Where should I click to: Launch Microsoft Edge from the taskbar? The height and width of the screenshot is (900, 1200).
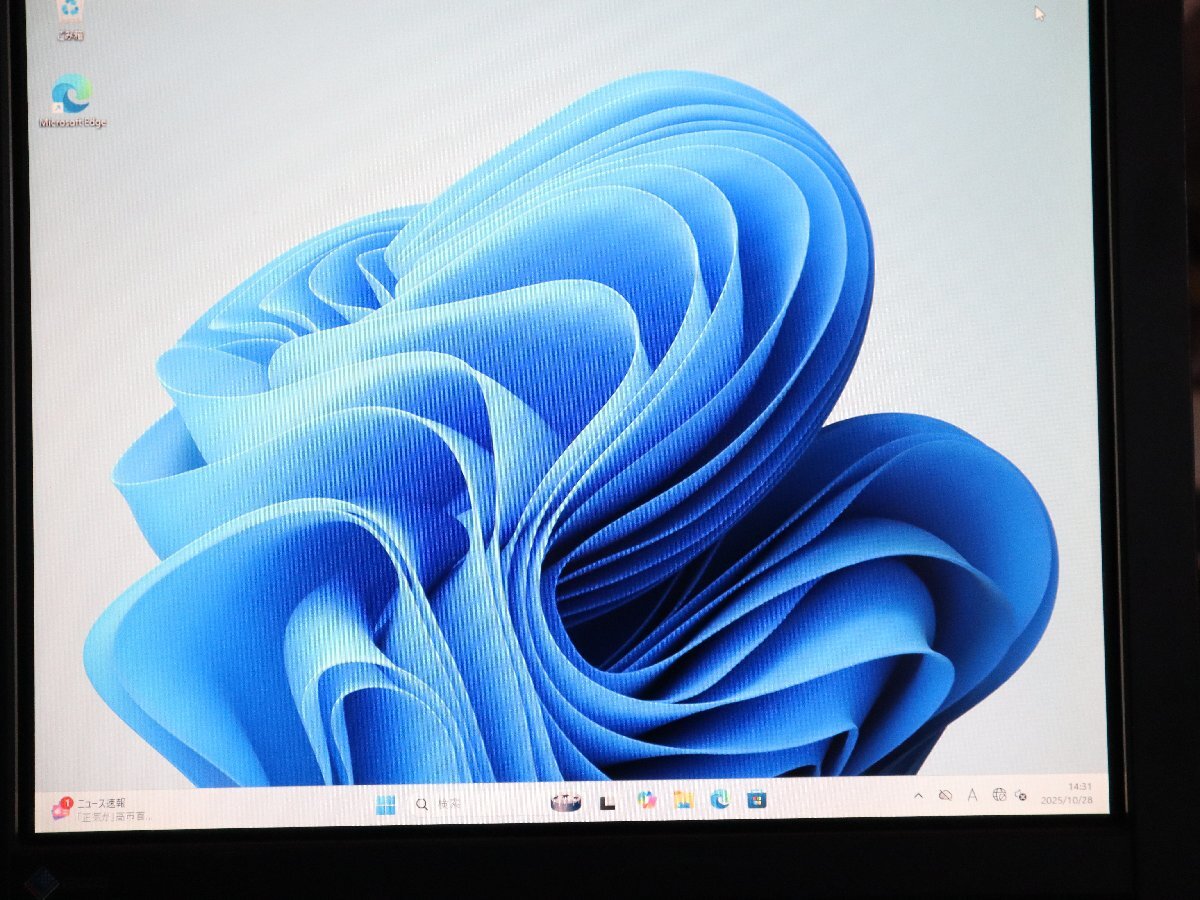coord(719,799)
